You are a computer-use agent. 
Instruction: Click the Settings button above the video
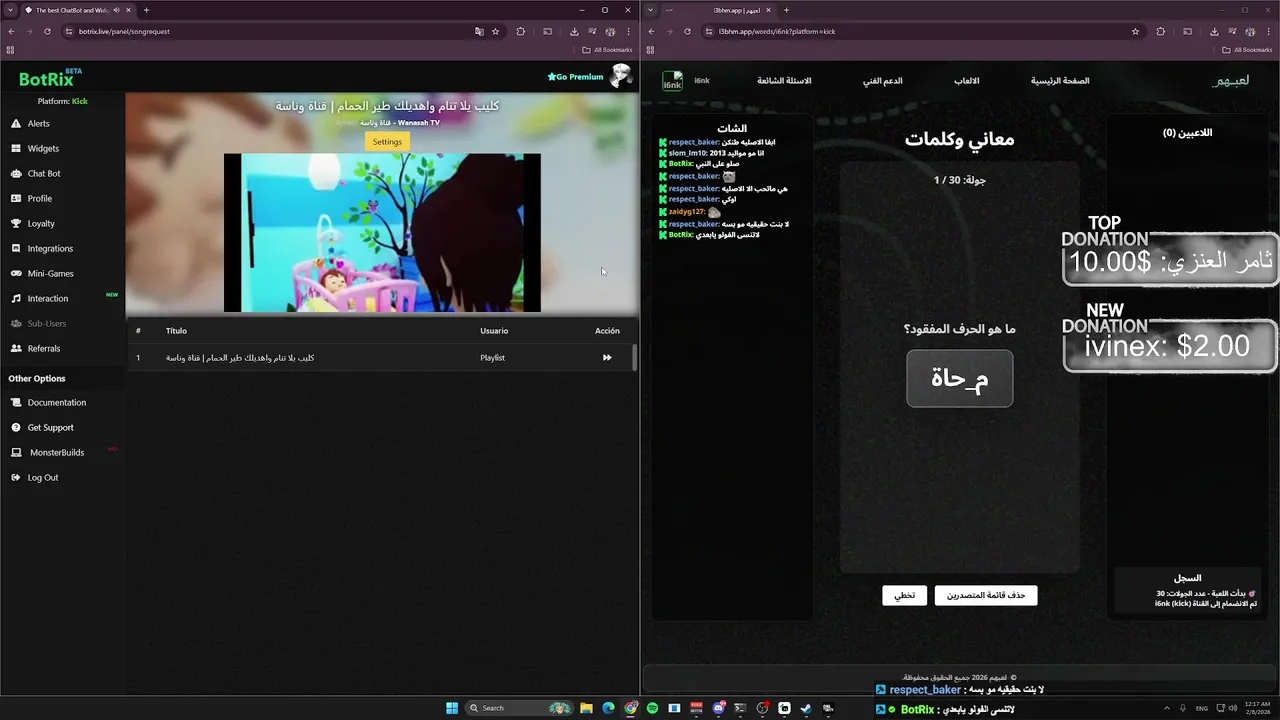point(387,141)
